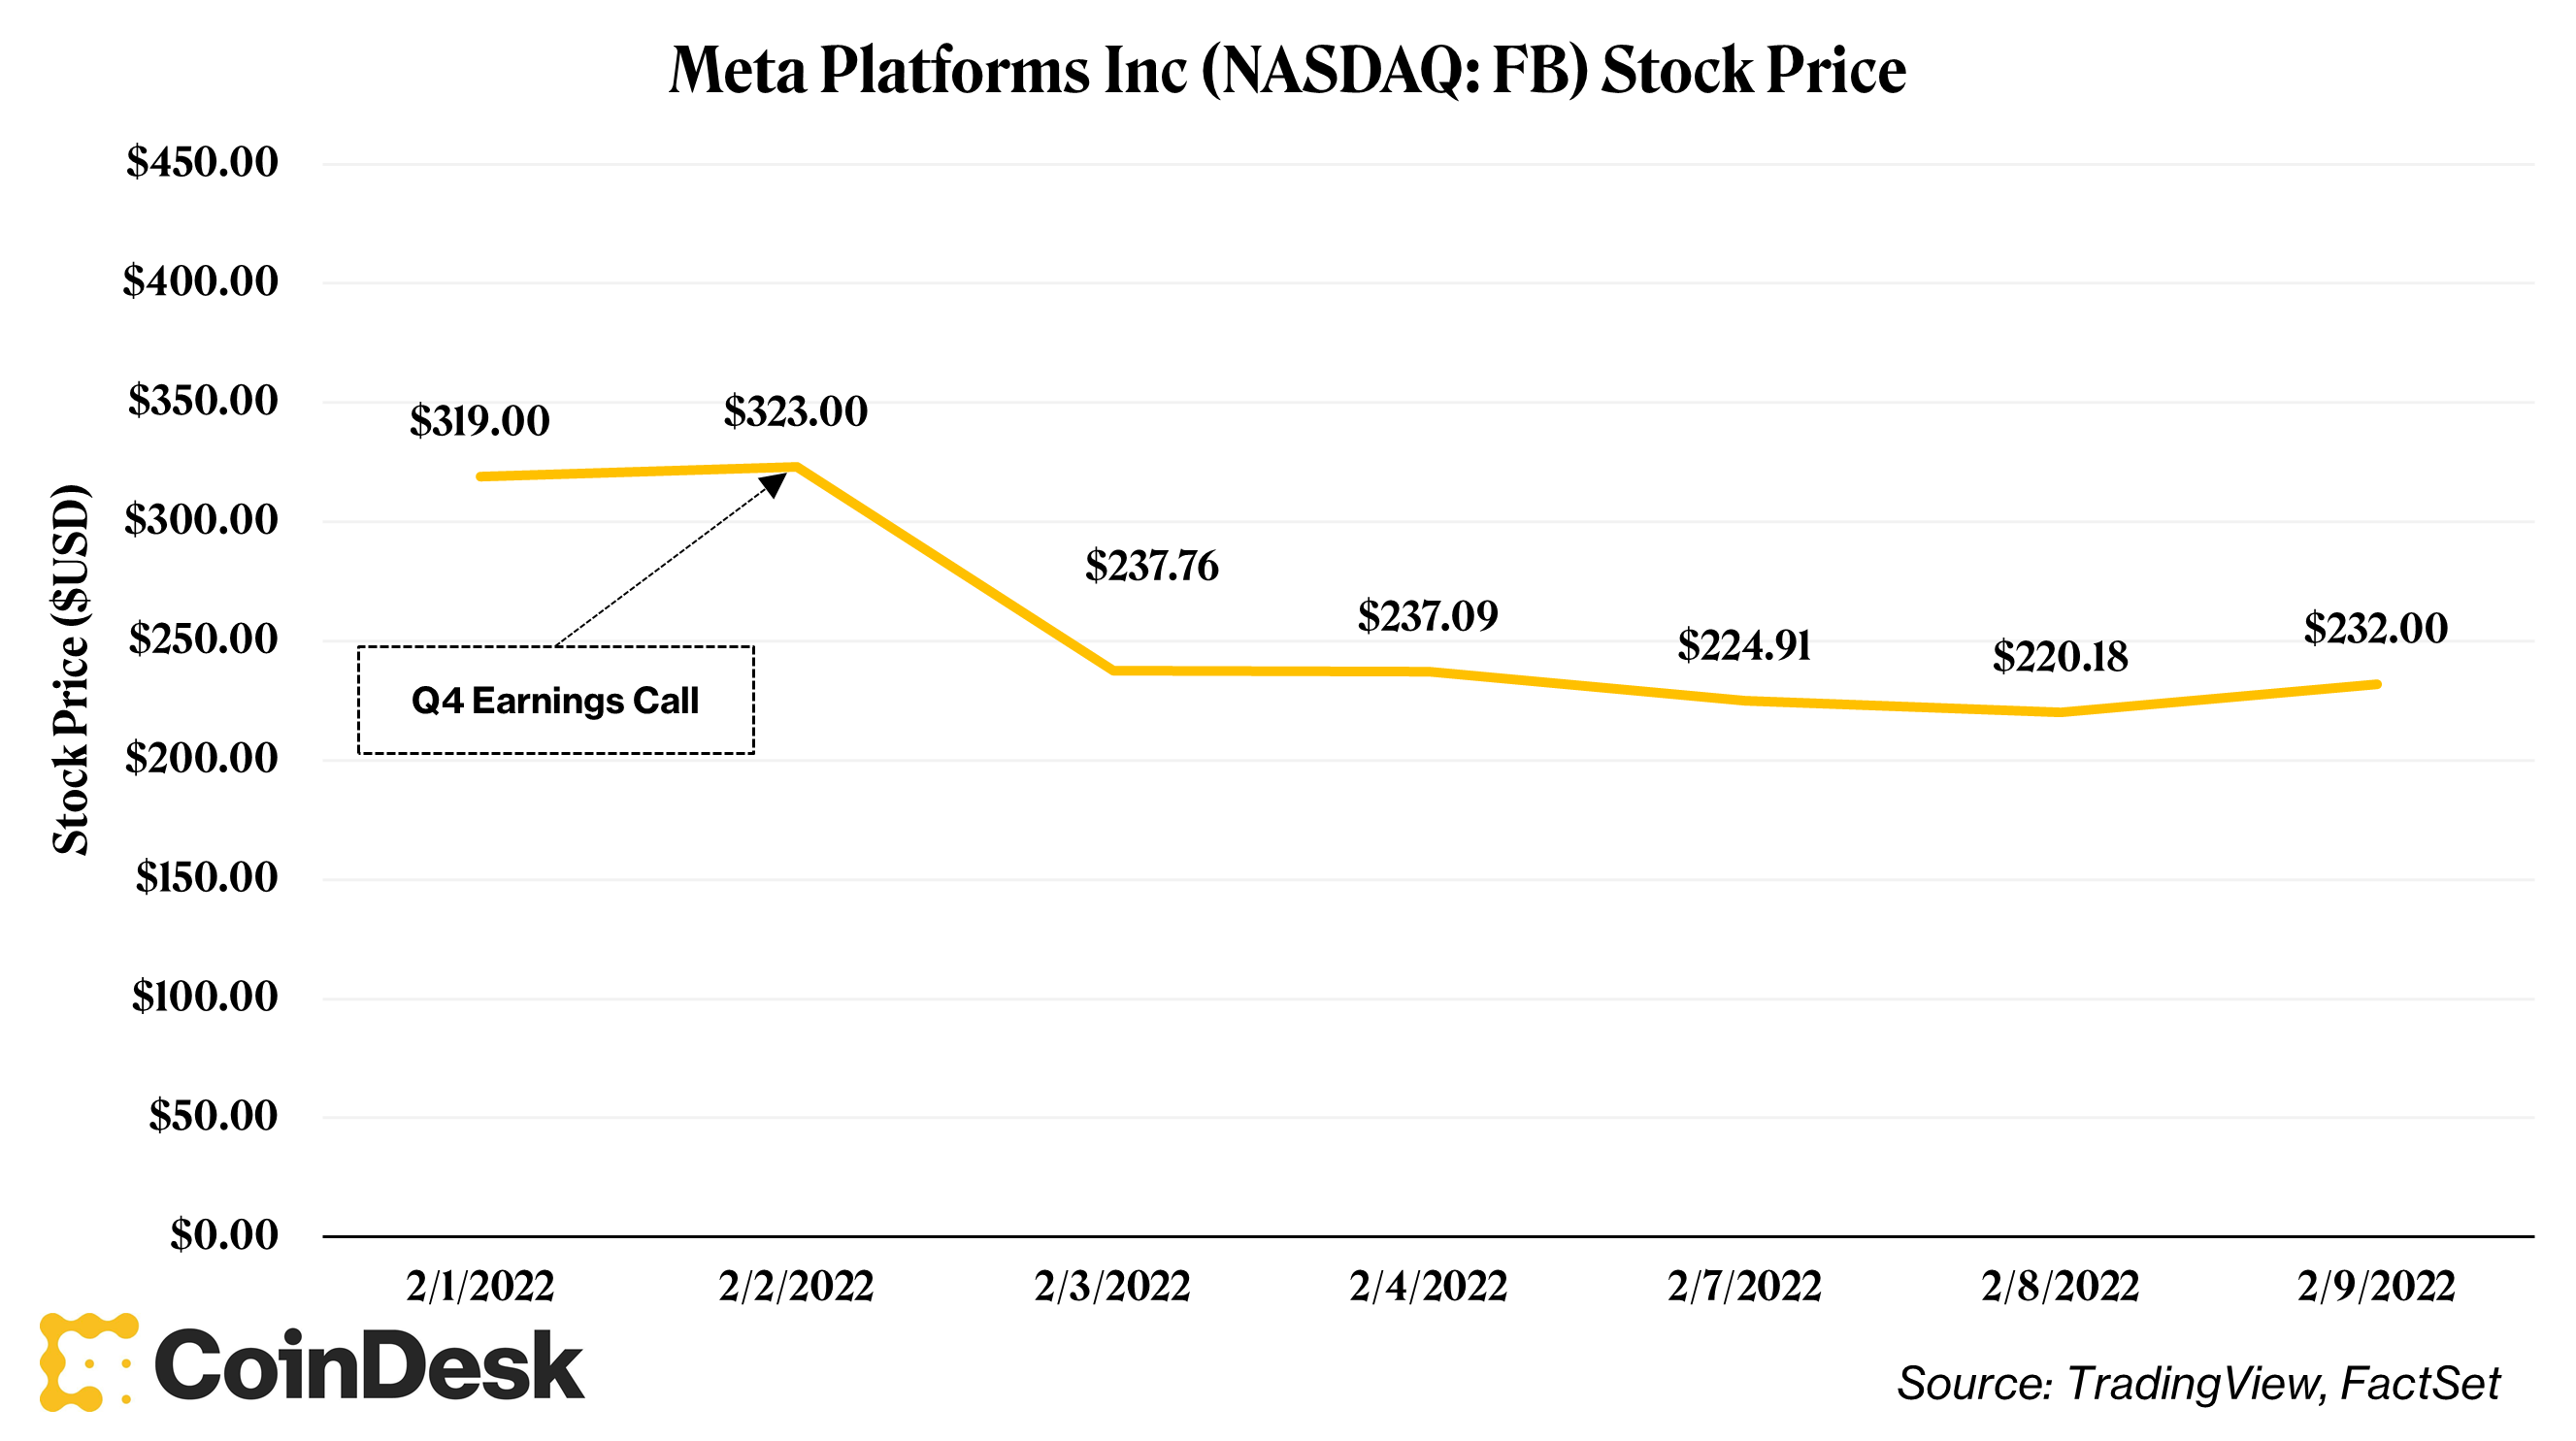
Task: Click the $237.76 data label
Action: (1152, 566)
